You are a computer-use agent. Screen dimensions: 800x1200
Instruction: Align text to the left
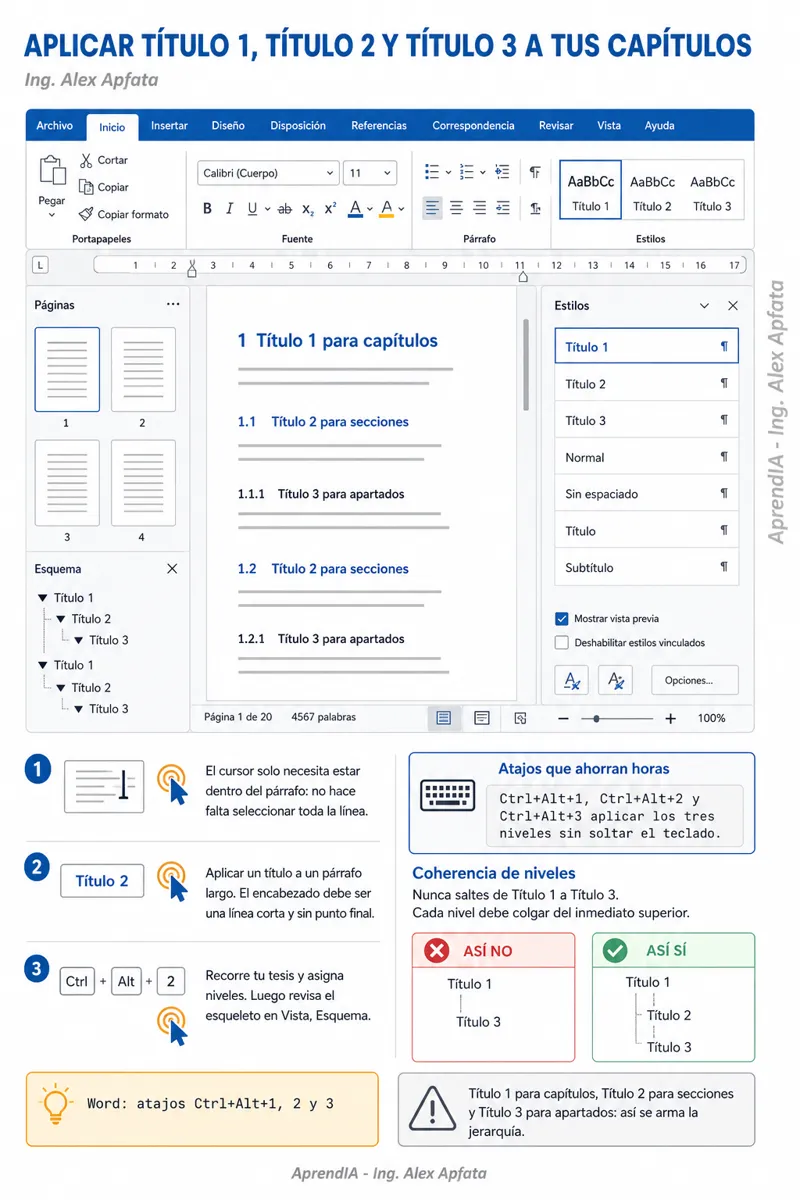(x=432, y=208)
